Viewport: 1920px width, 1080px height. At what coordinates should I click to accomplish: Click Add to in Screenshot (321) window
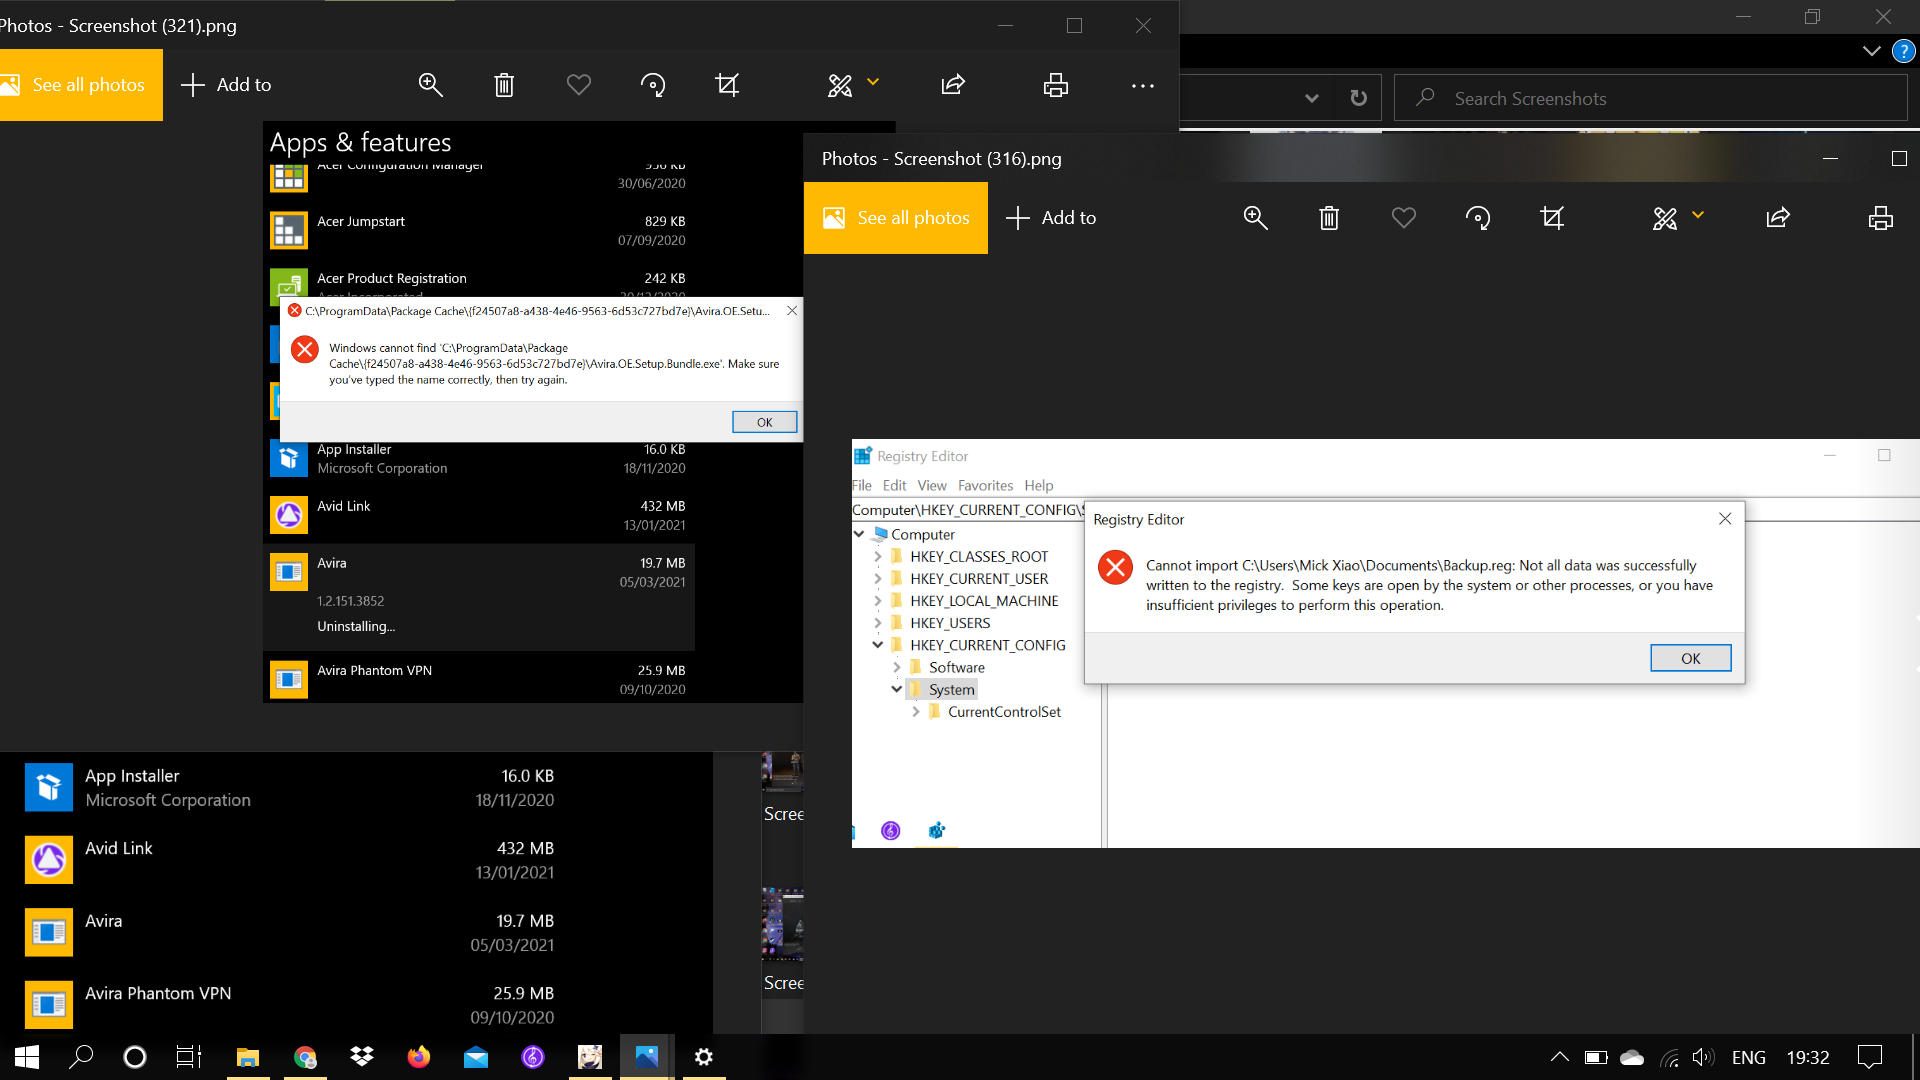(x=227, y=85)
